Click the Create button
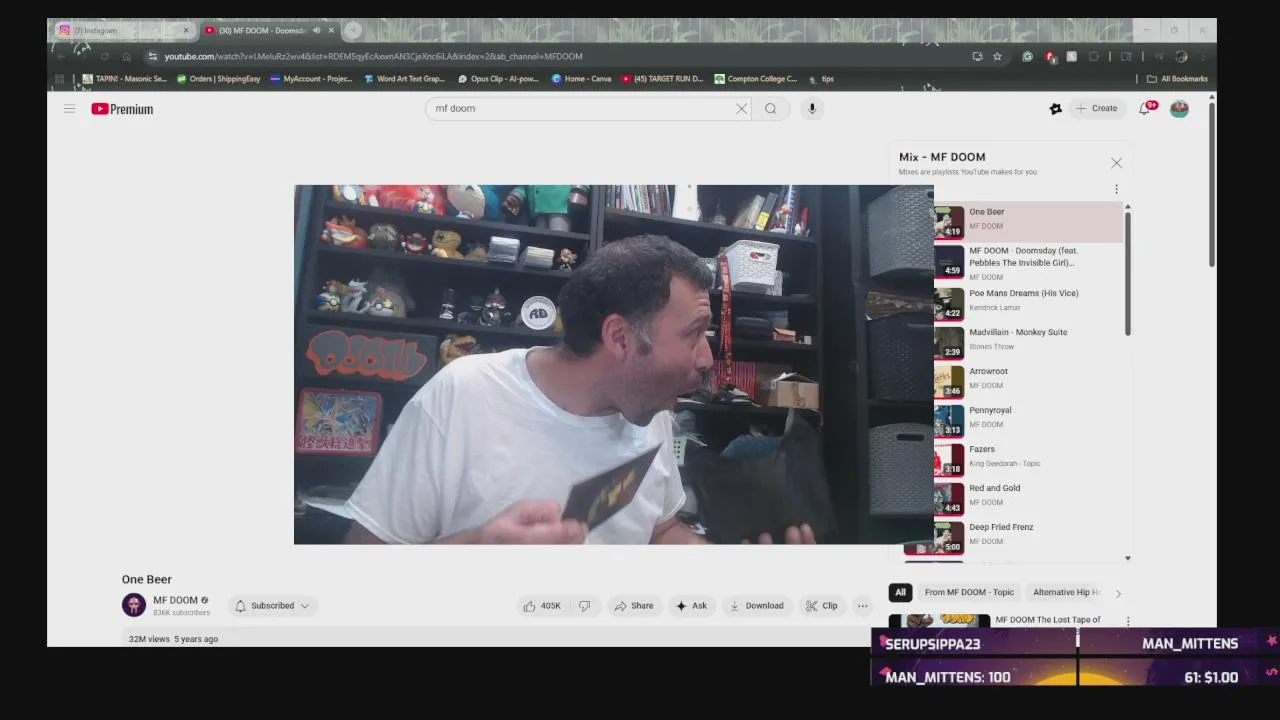The width and height of the screenshot is (1280, 720). (1096, 108)
